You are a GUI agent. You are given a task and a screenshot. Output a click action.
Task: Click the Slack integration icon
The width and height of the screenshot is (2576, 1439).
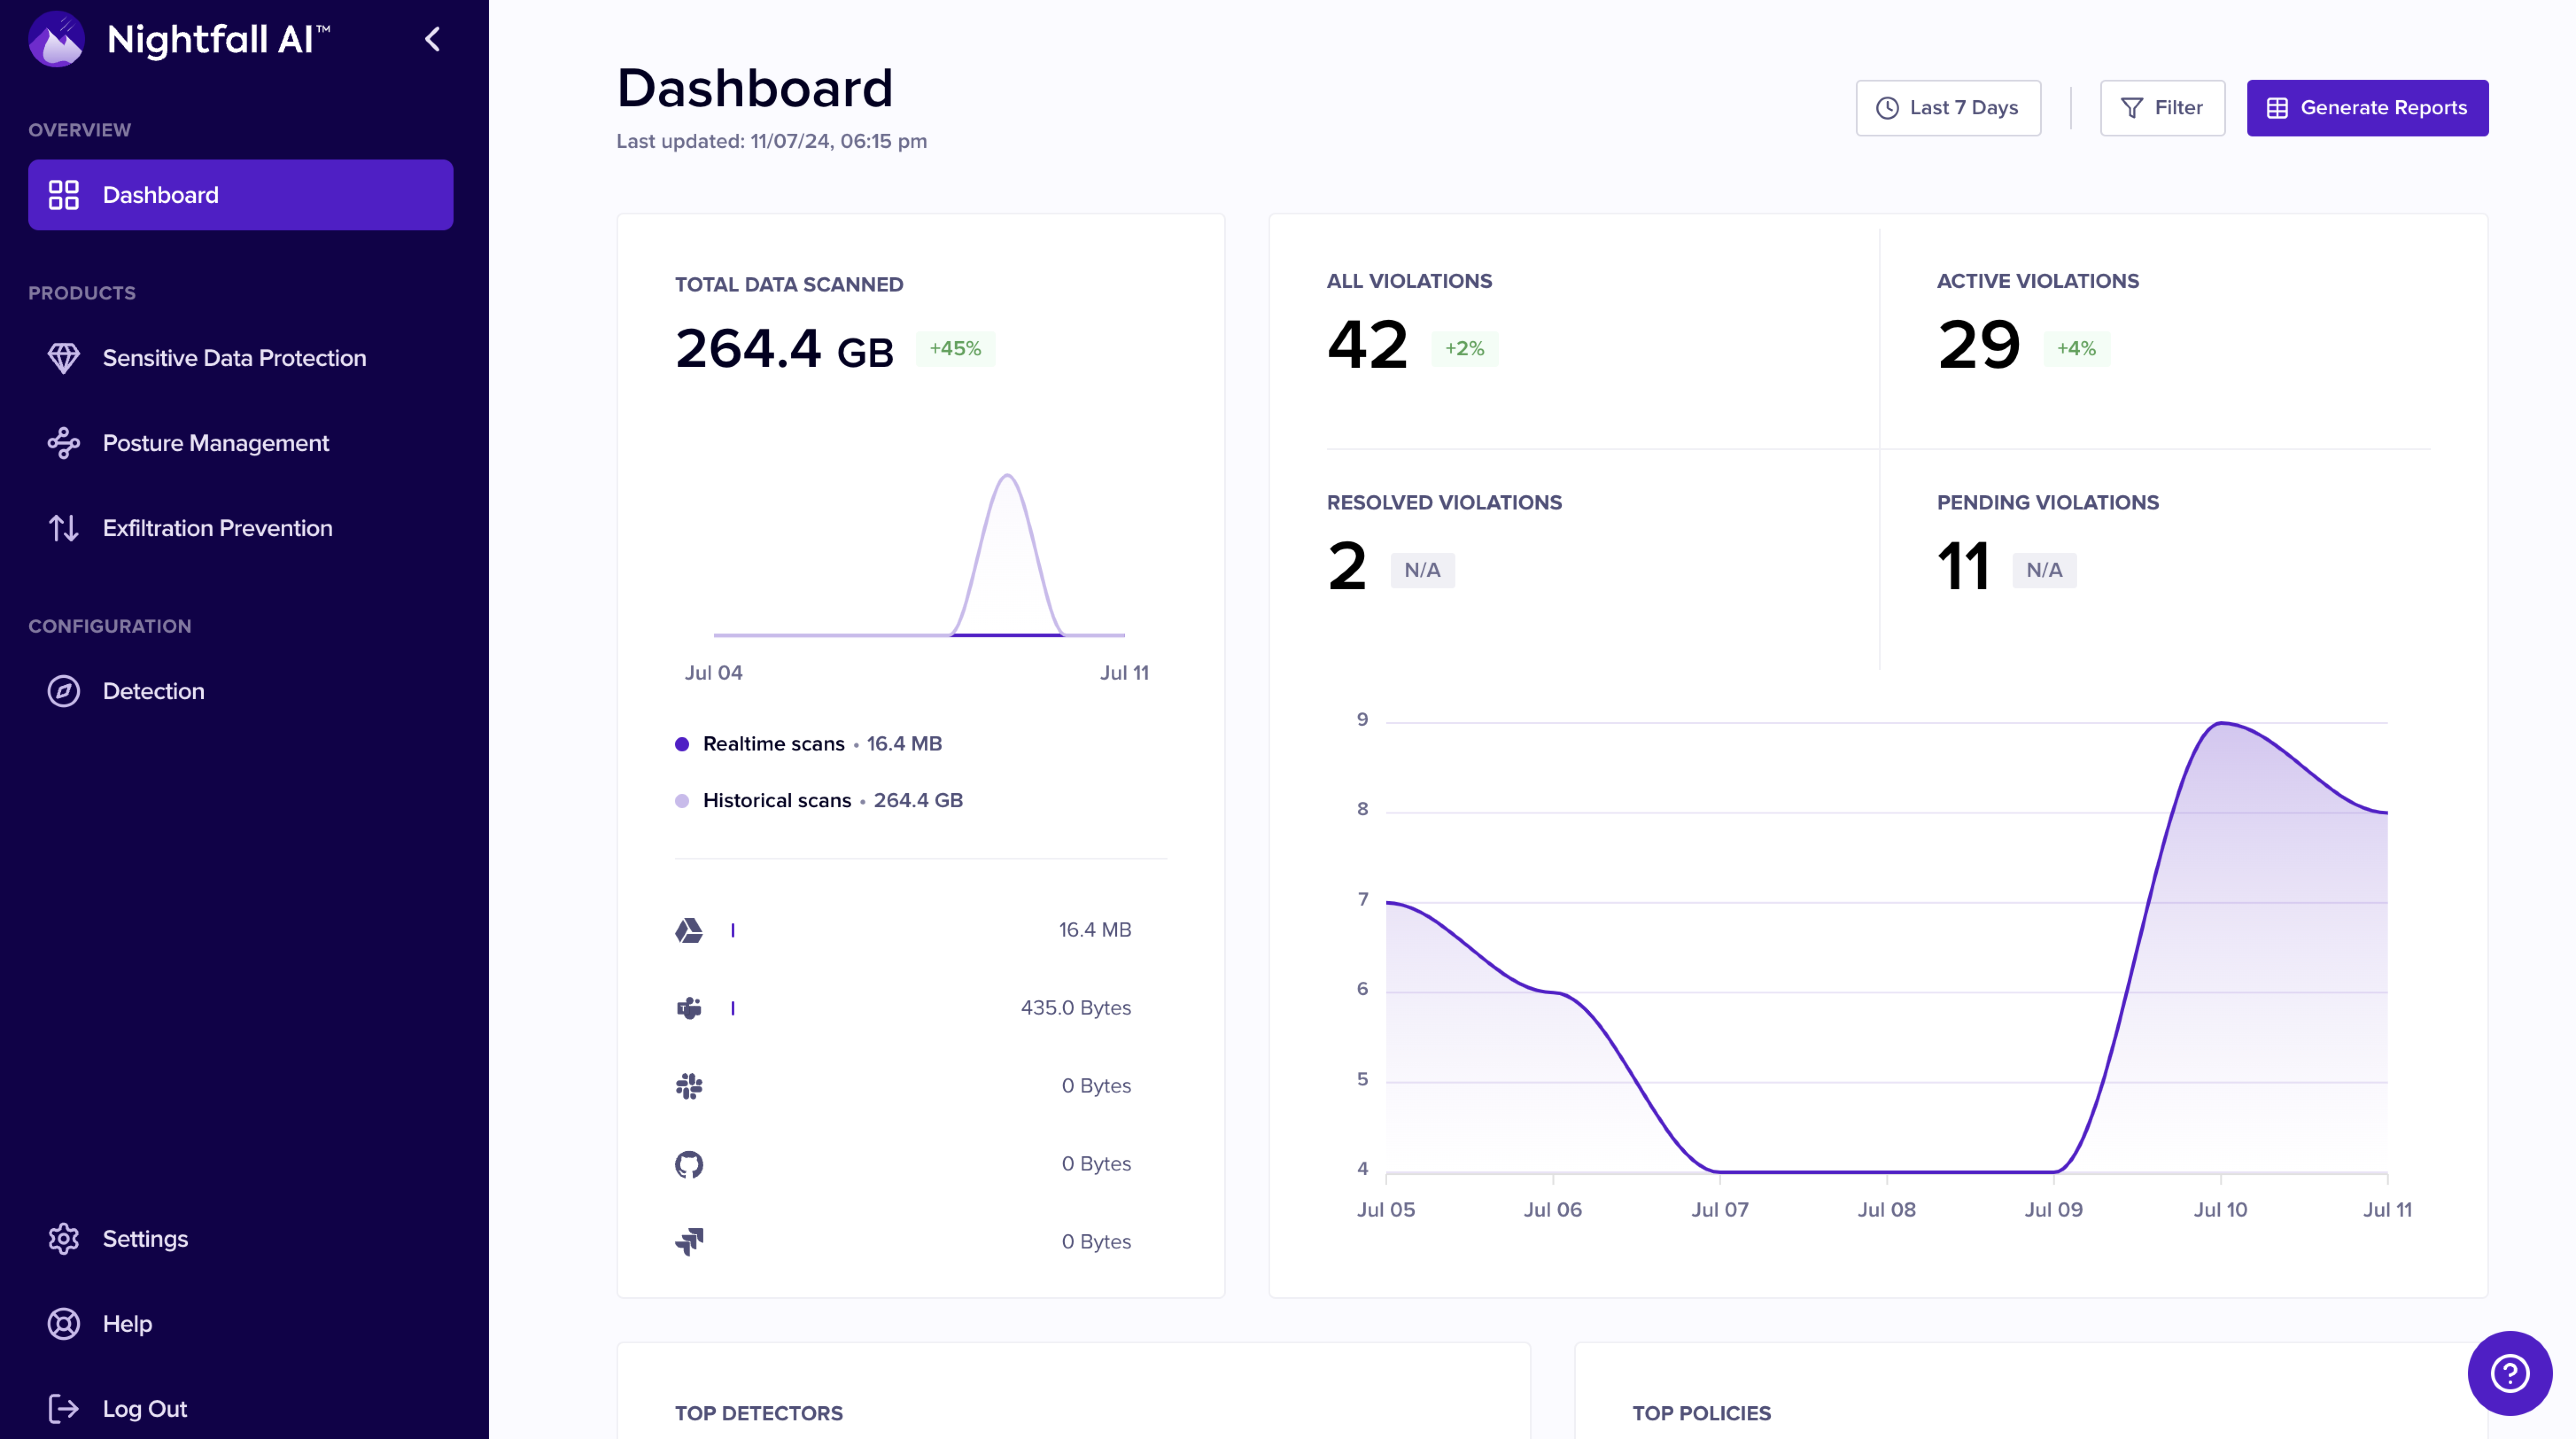[689, 1086]
